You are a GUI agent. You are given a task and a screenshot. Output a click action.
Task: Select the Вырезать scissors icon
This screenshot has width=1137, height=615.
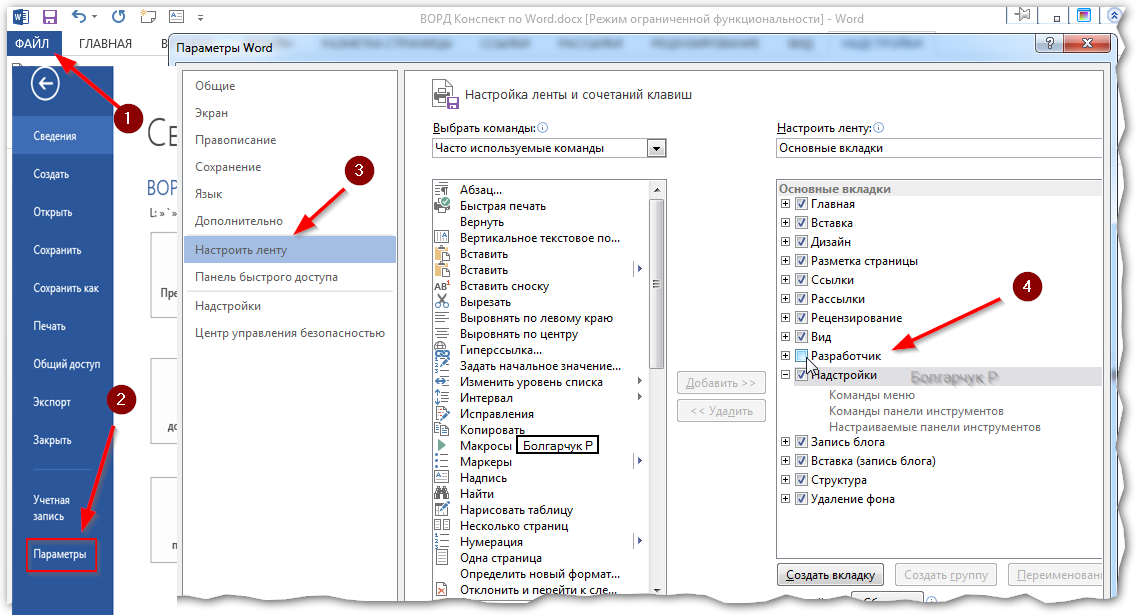click(442, 302)
